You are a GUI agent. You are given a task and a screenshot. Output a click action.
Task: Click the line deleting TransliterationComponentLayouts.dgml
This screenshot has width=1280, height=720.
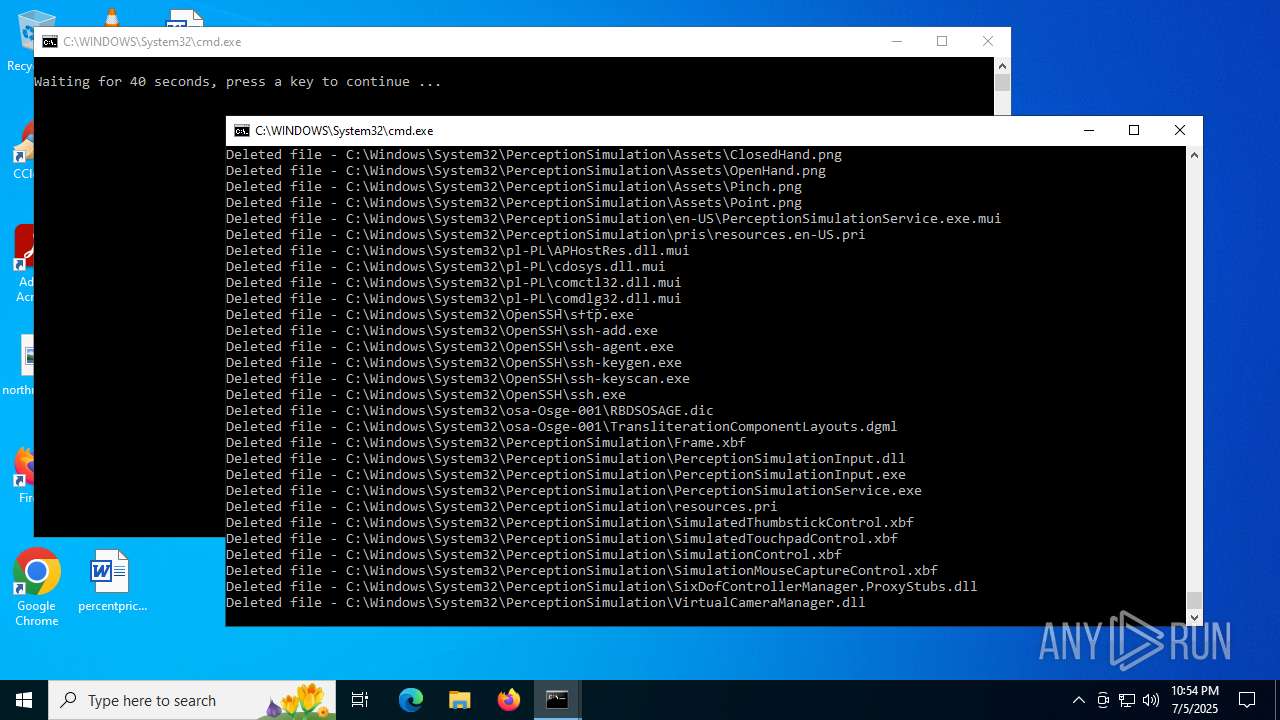tap(562, 427)
